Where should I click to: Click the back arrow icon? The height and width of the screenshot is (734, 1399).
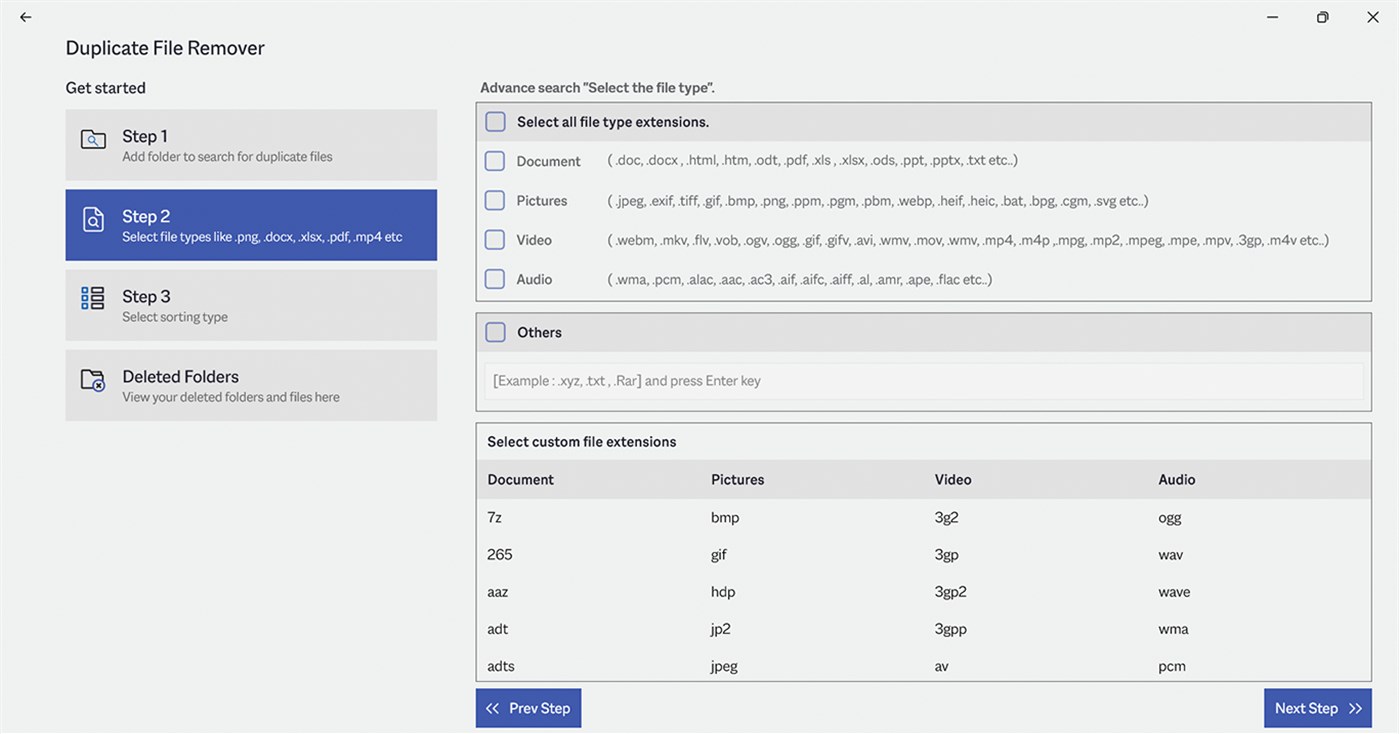coord(26,17)
